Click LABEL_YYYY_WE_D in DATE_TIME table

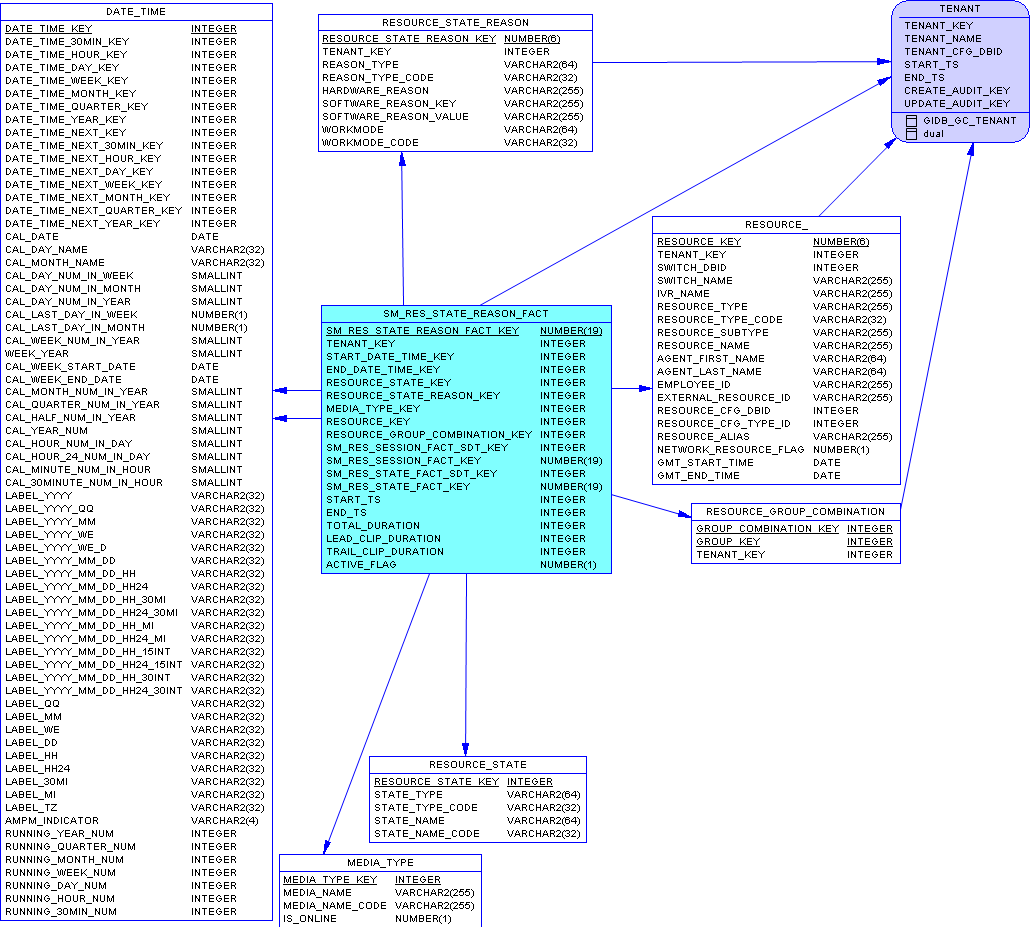pos(56,548)
